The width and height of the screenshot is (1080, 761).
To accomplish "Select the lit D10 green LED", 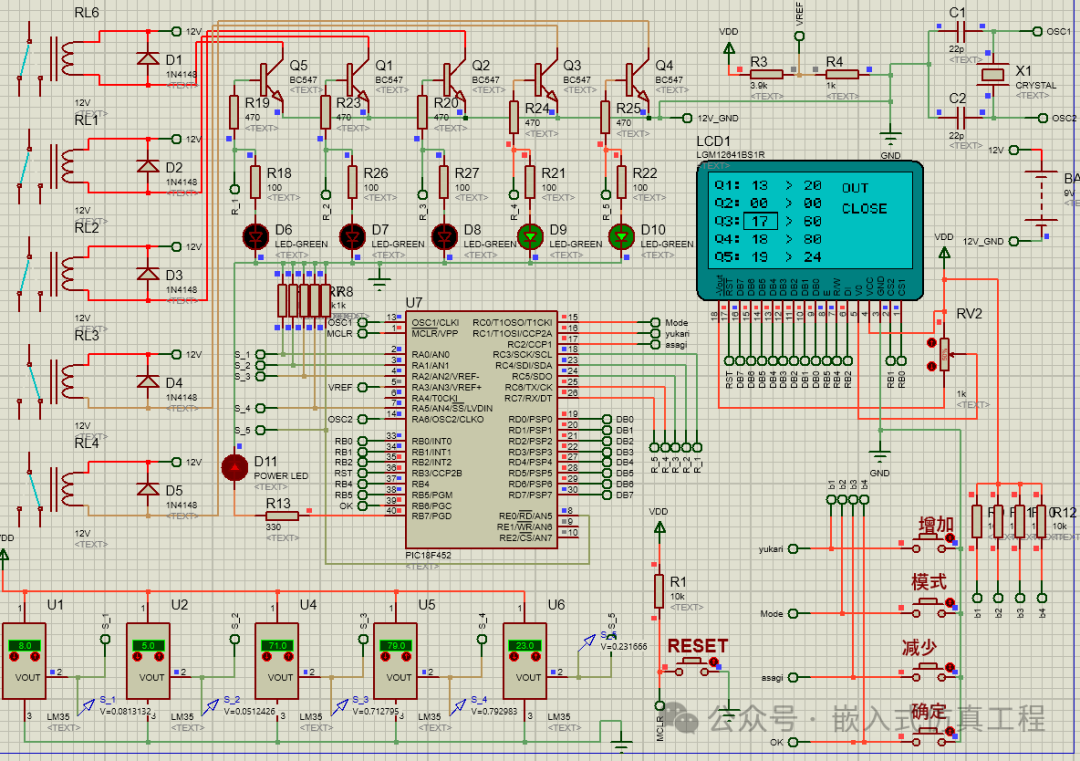I will coord(621,237).
